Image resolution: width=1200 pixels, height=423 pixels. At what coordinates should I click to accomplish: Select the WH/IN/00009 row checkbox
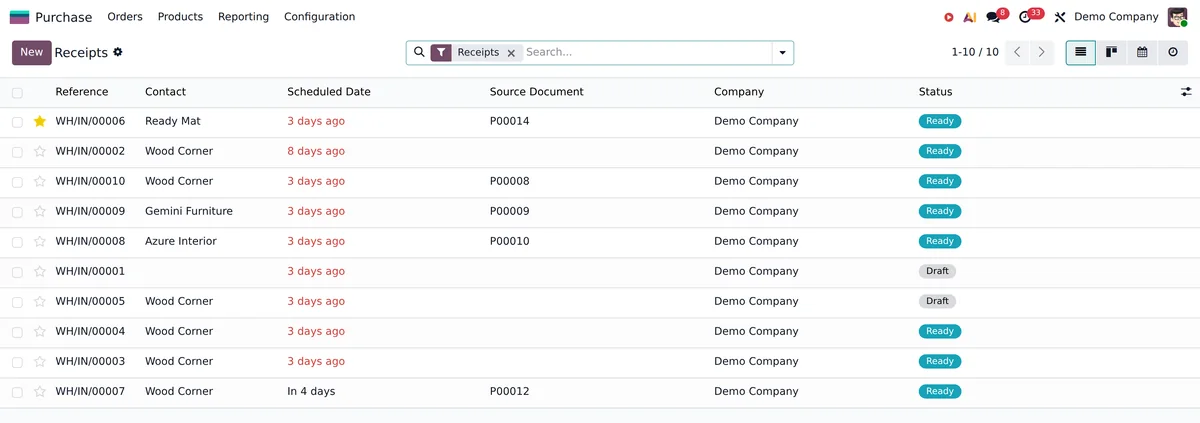tap(17, 211)
